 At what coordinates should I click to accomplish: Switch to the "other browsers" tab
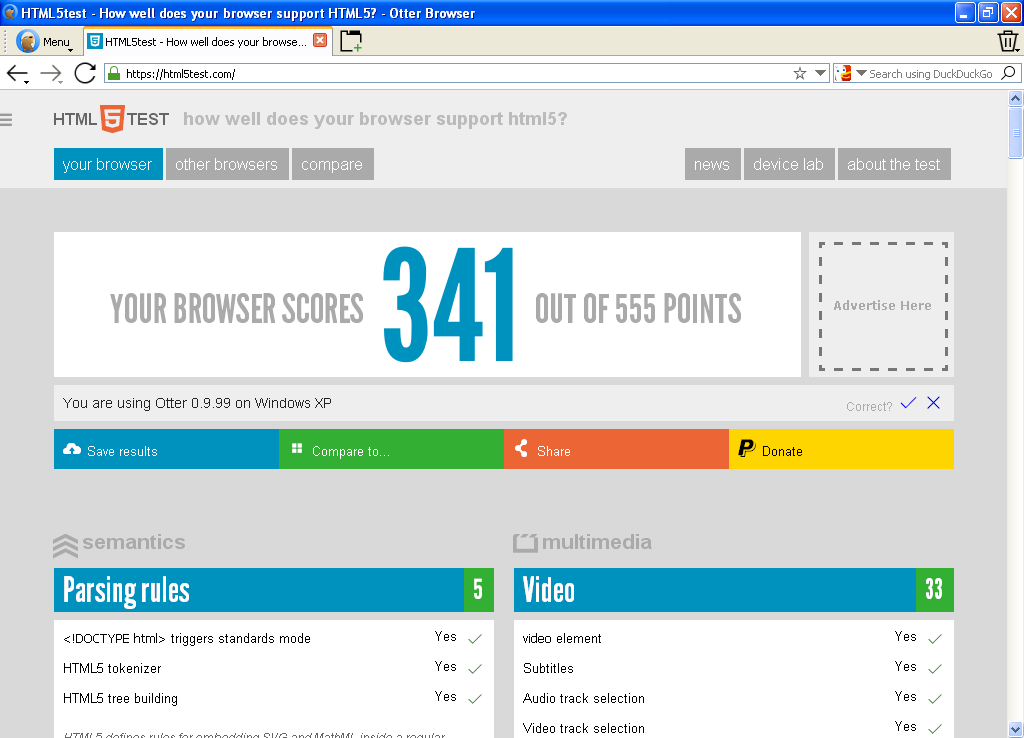point(227,164)
